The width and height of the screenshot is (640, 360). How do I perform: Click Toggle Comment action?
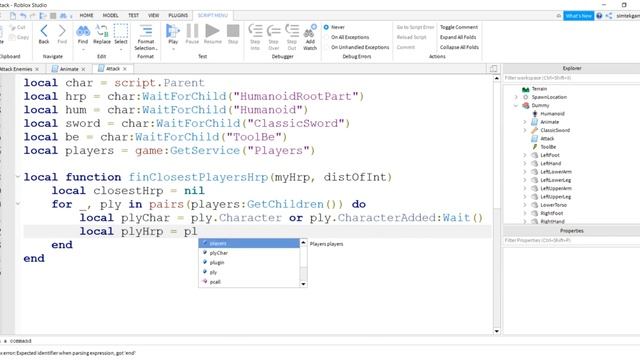pos(459,27)
